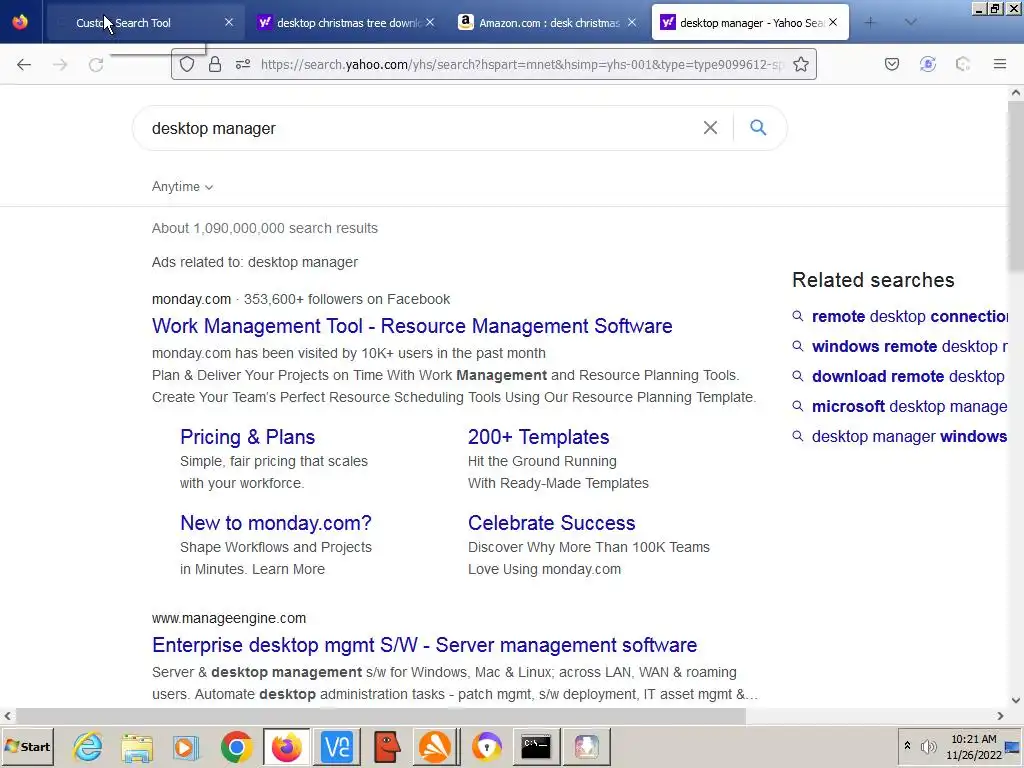Launch Windows Media Player from taskbar
The height and width of the screenshot is (768, 1024).
tap(185, 746)
